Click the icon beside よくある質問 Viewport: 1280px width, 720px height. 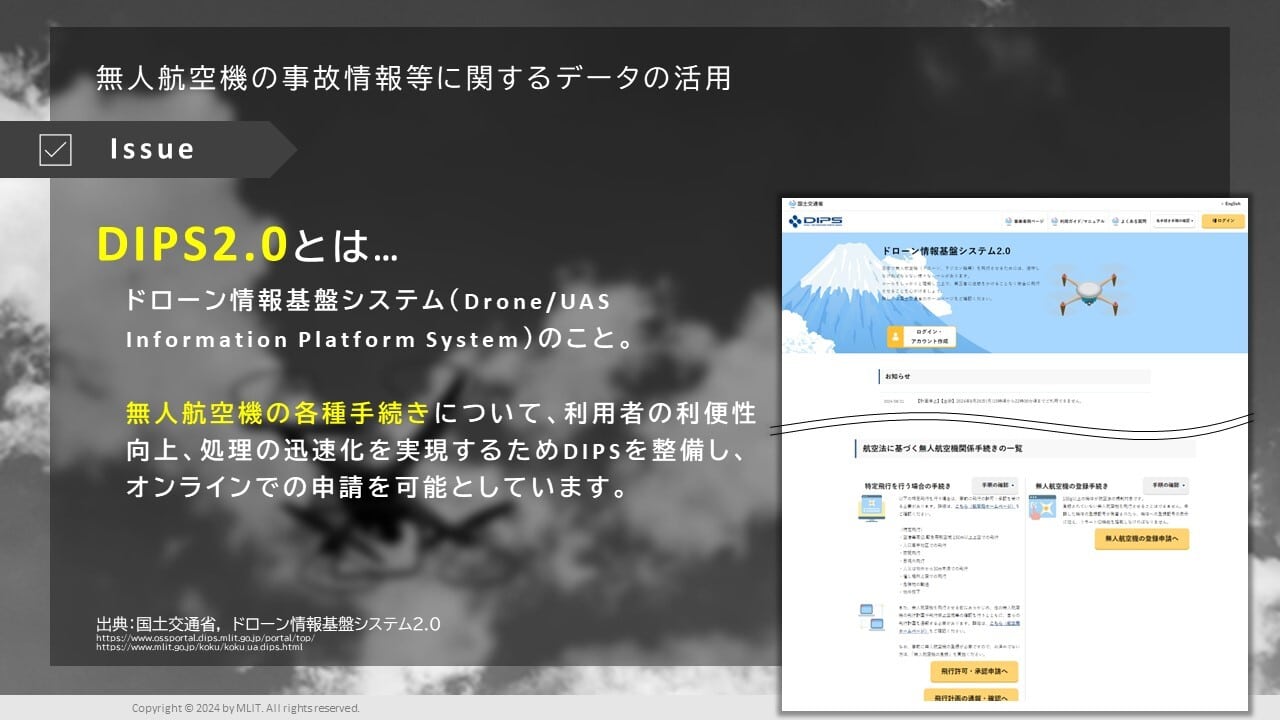pos(1117,221)
